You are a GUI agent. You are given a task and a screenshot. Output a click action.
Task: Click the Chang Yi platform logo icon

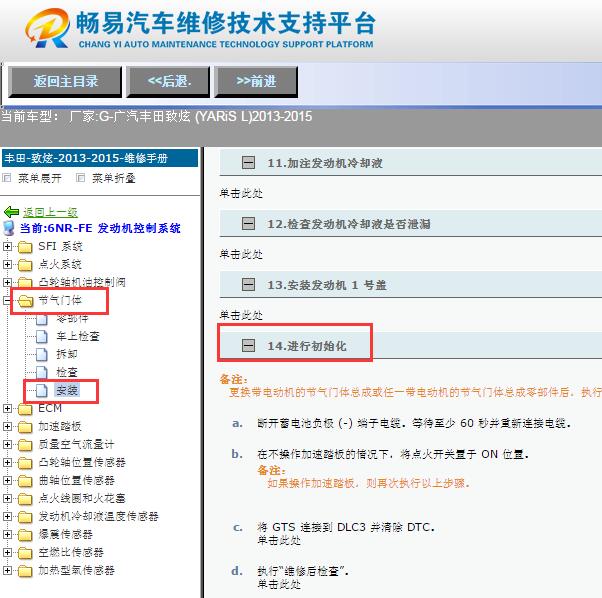(x=48, y=29)
